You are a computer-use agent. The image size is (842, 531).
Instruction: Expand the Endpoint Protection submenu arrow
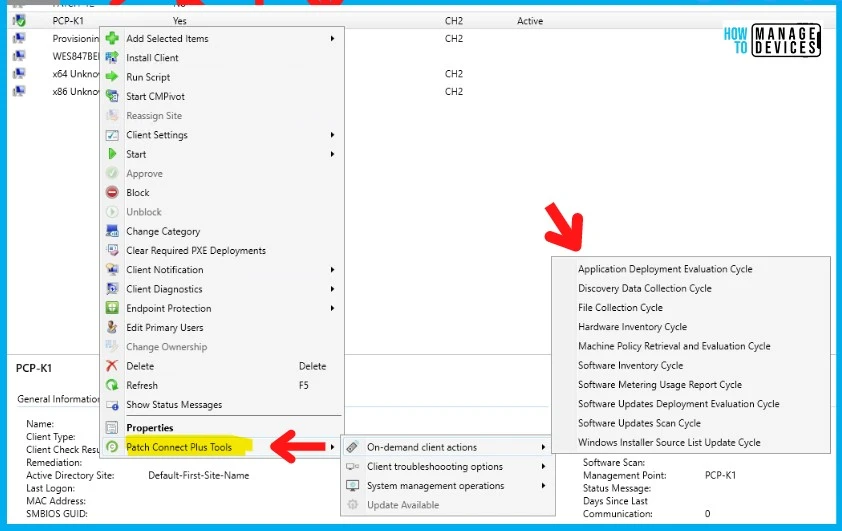point(332,308)
